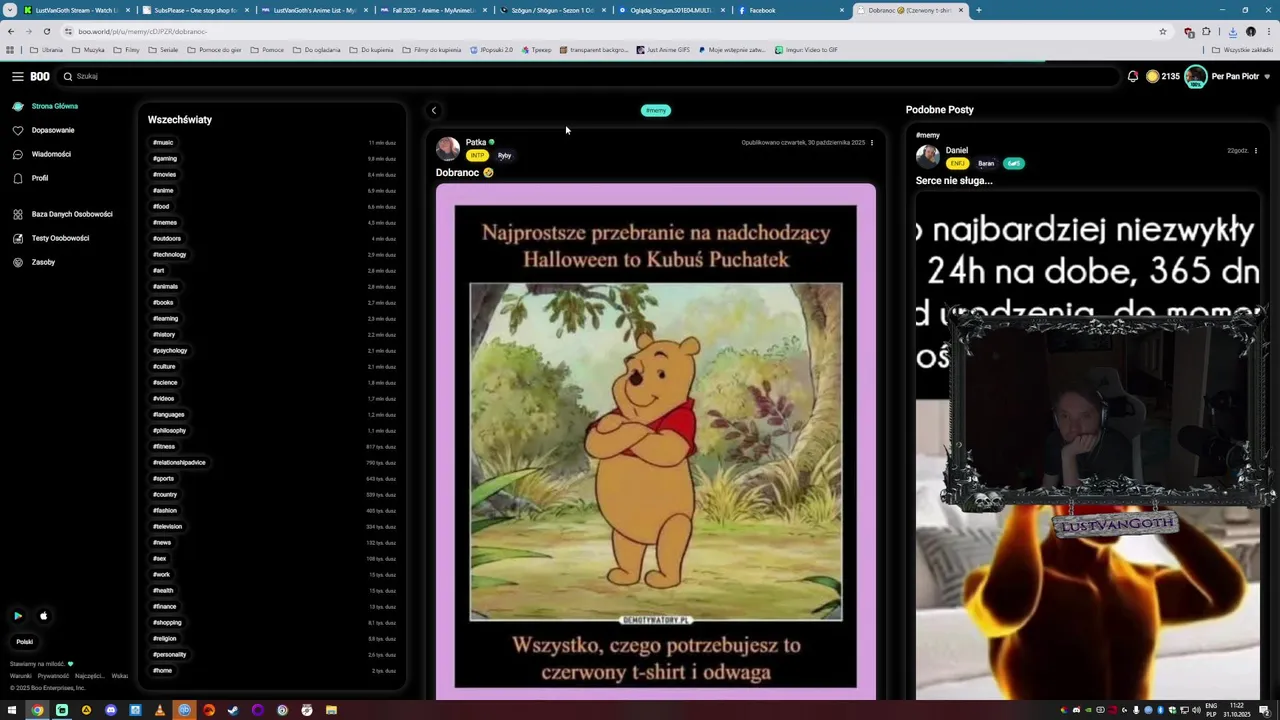Click the INTP badge on Patka's post

tap(478, 155)
